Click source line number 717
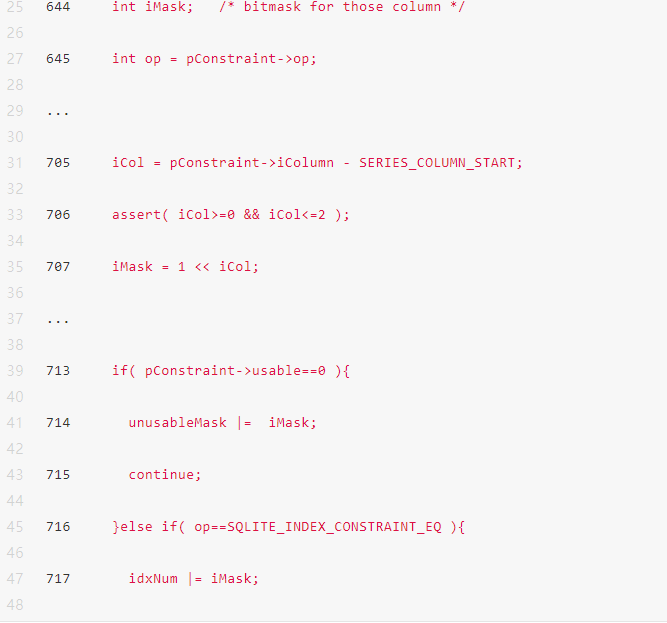667x623 pixels. pyautogui.click(x=58, y=578)
